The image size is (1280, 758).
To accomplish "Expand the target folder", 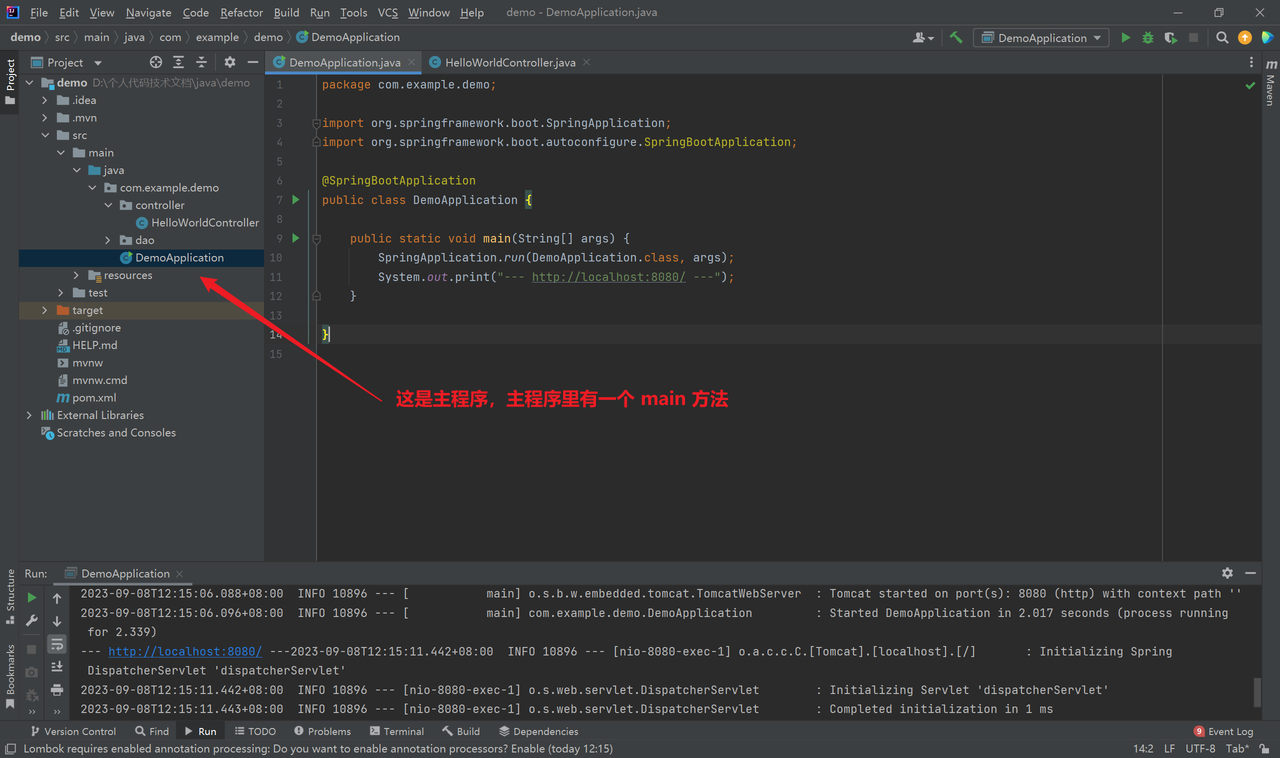I will (x=45, y=310).
